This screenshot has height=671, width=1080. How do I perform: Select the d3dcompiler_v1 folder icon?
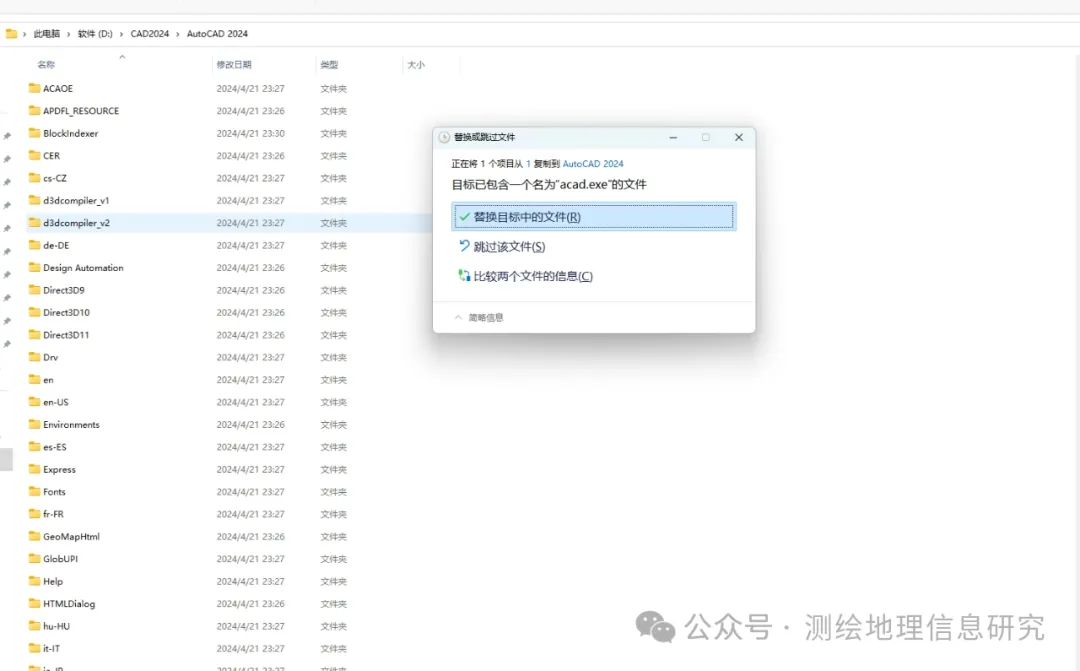[x=34, y=200]
